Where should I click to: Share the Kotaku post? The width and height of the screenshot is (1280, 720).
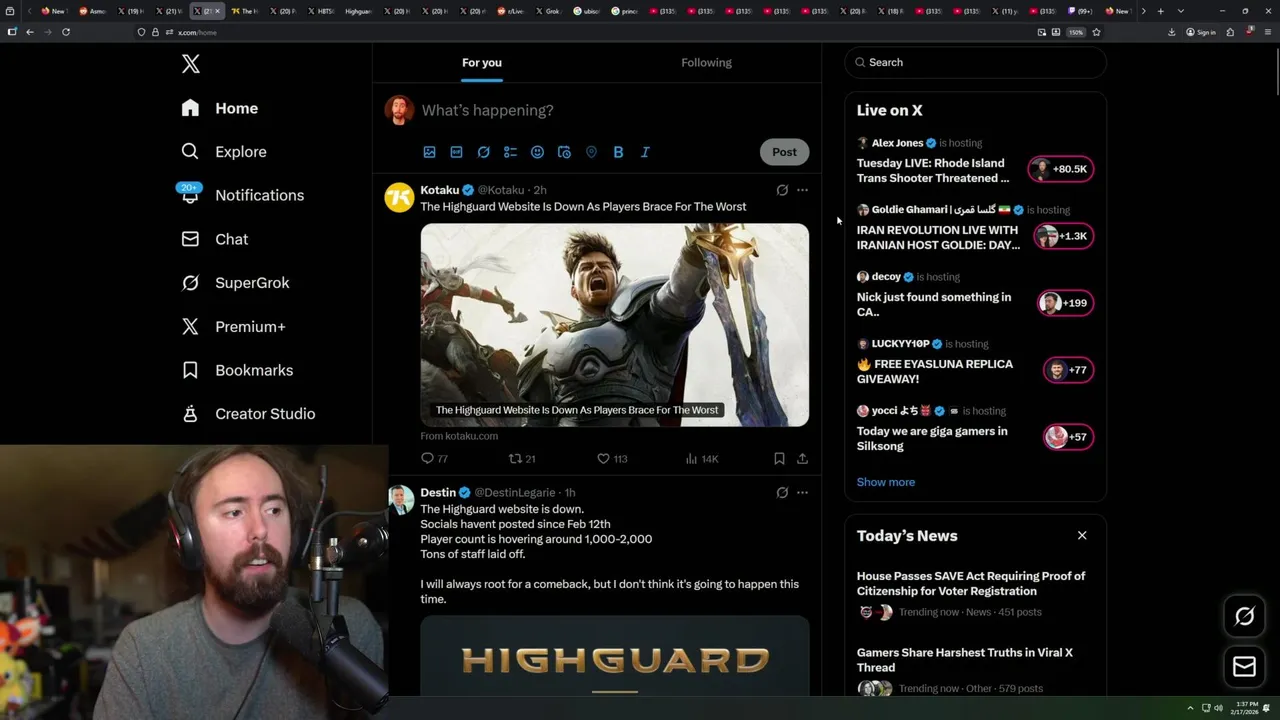(x=802, y=459)
